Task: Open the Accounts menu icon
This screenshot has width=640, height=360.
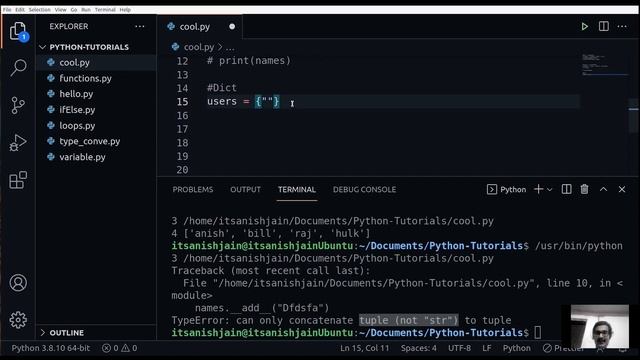Action: click(18, 282)
